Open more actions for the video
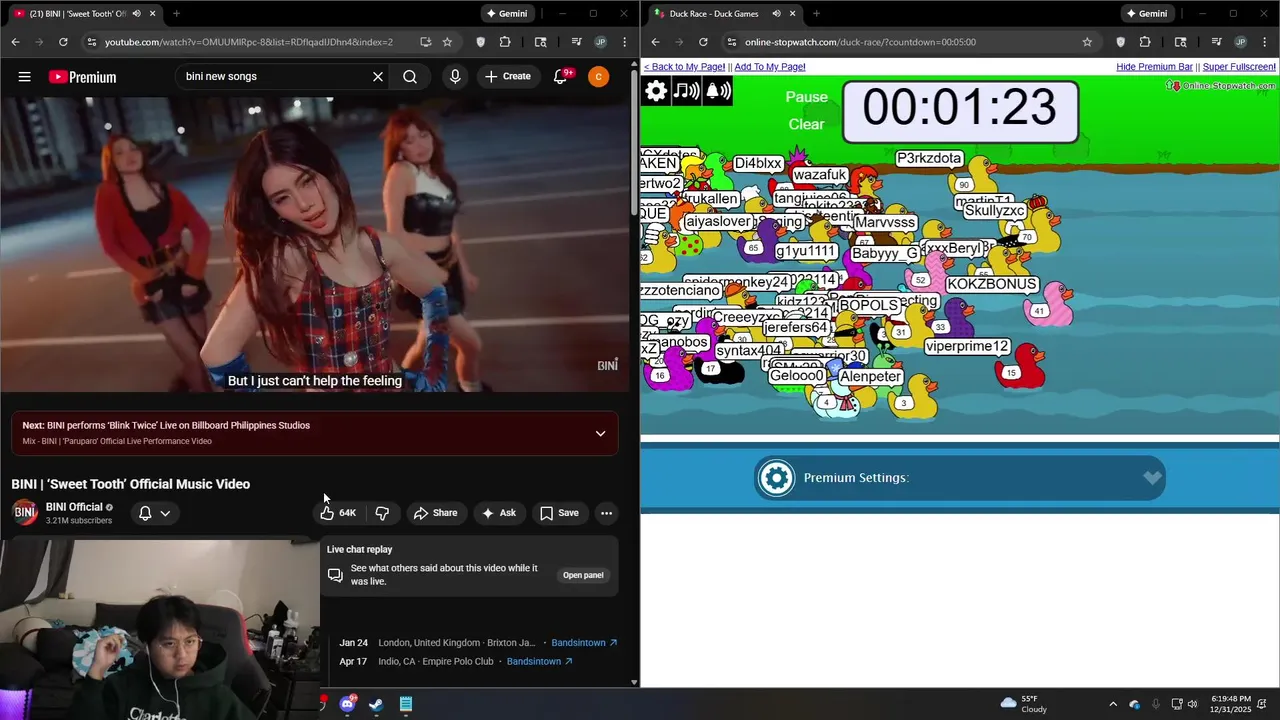 [x=606, y=513]
